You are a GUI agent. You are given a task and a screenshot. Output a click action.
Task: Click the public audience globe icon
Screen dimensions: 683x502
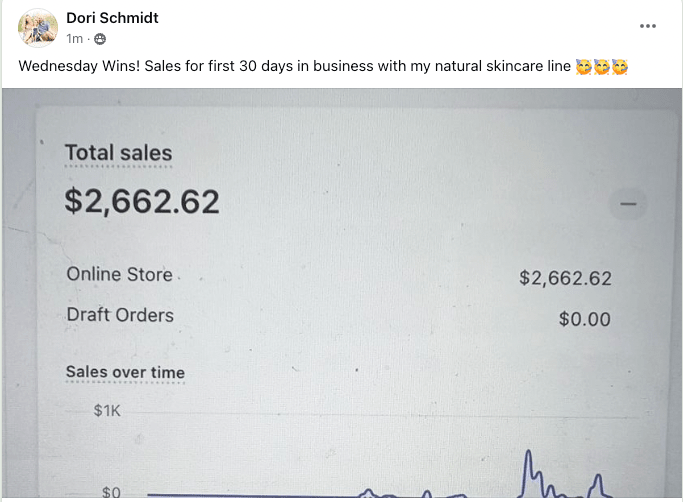click(x=100, y=39)
